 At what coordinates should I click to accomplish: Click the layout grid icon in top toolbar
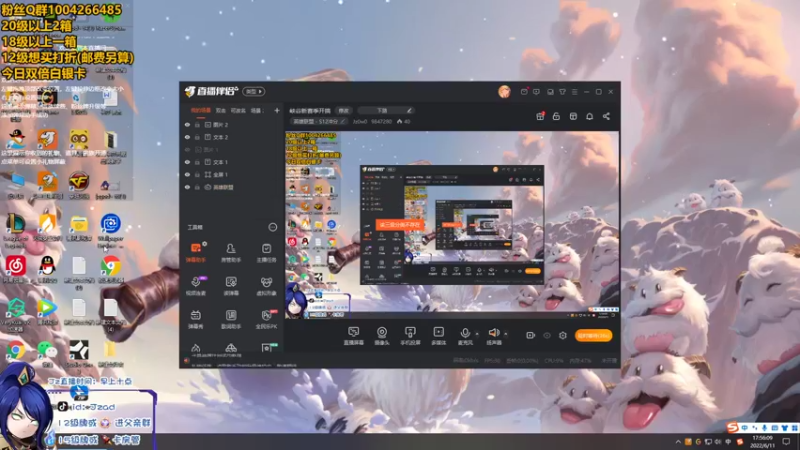pos(573,116)
